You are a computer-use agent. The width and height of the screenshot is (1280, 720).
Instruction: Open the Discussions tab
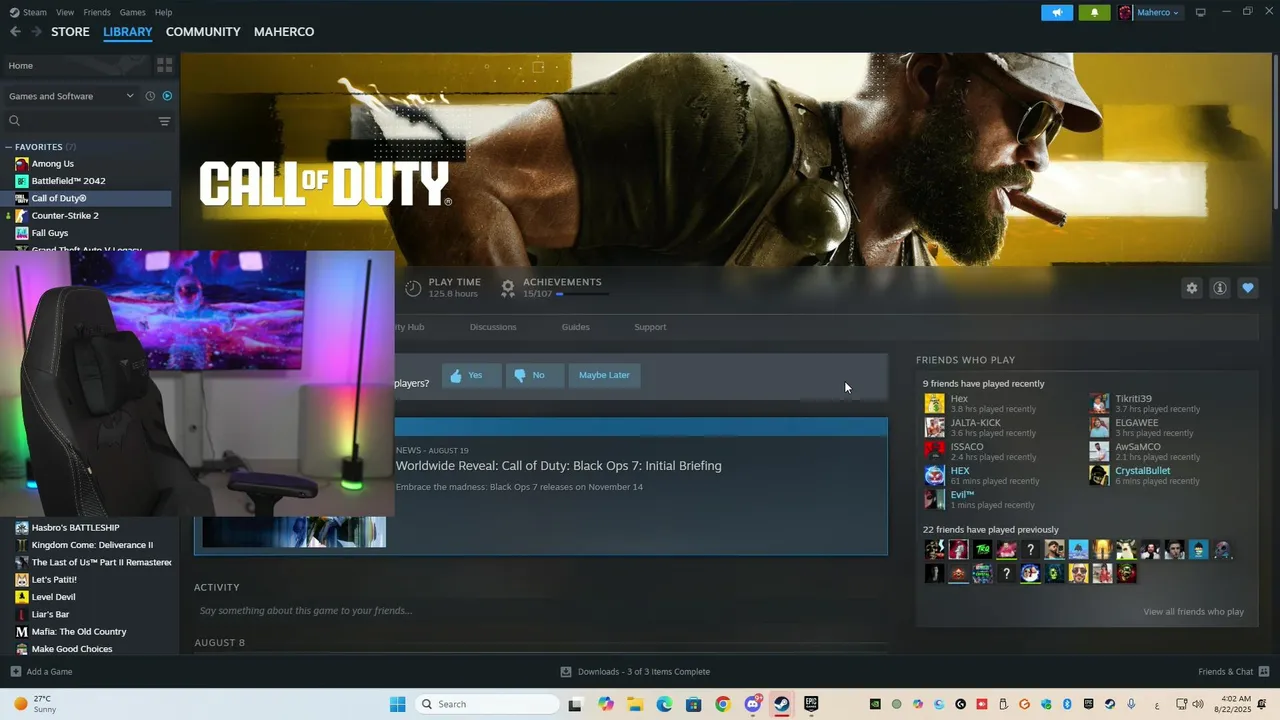point(493,327)
